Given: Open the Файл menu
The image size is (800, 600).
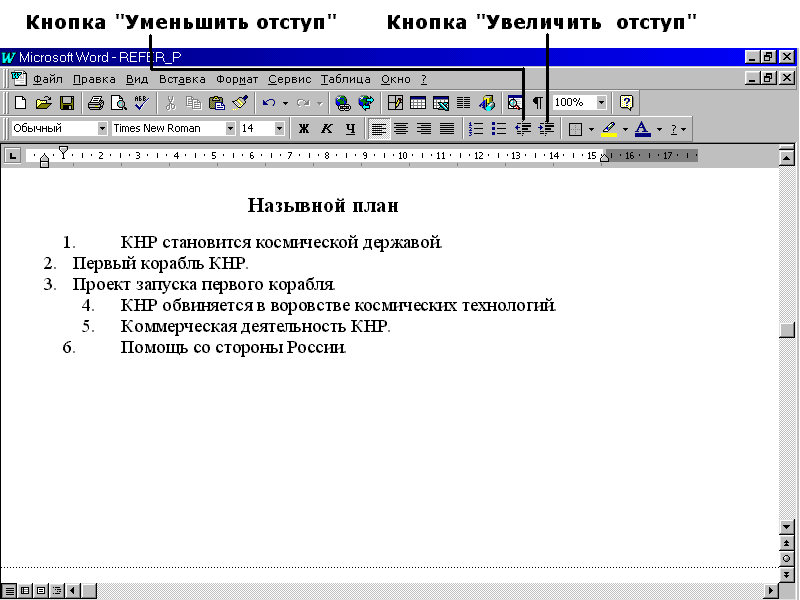Looking at the screenshot, I should [x=48, y=79].
